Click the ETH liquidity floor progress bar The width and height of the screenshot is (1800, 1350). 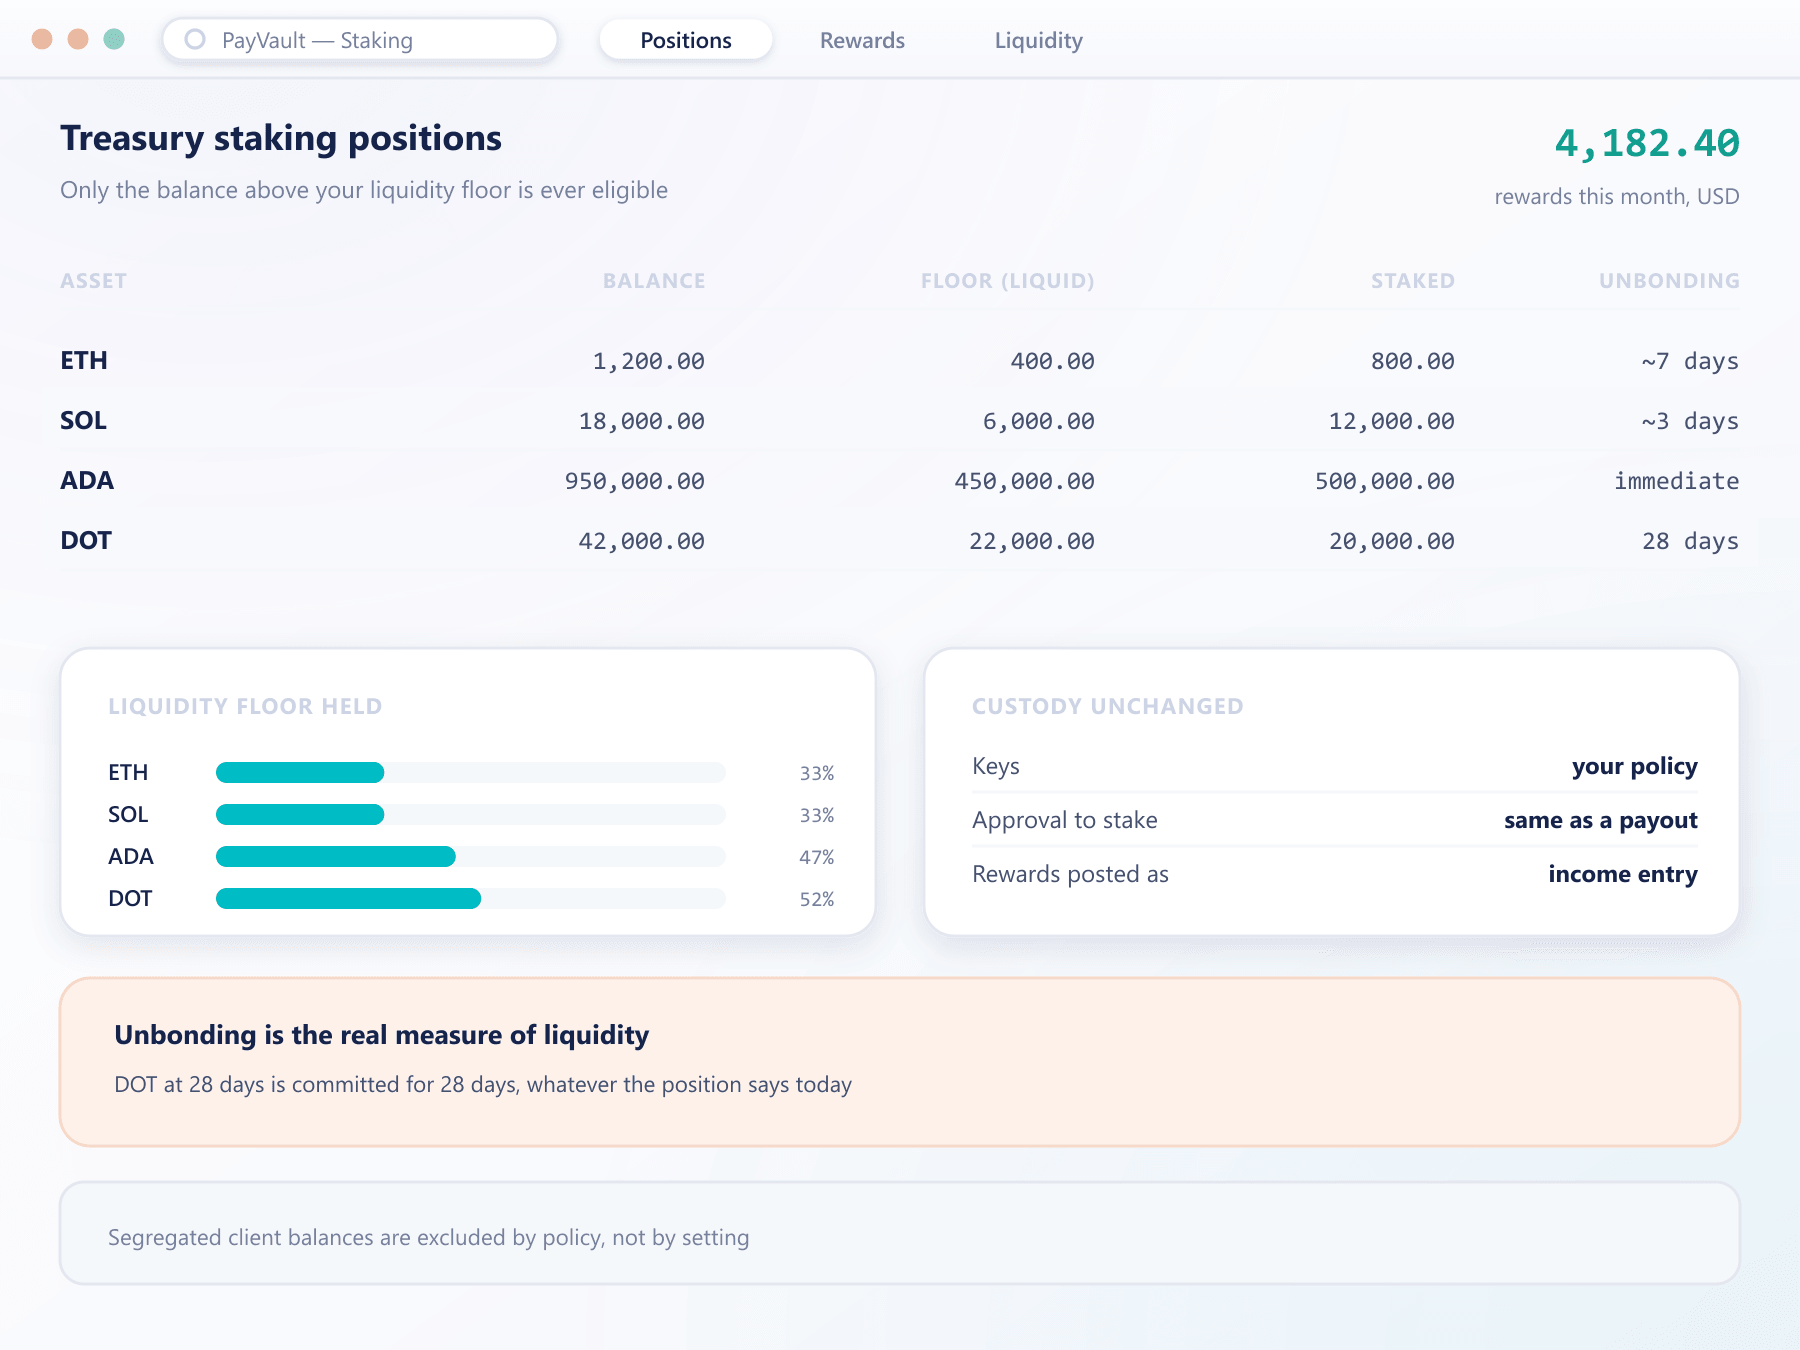click(x=471, y=772)
